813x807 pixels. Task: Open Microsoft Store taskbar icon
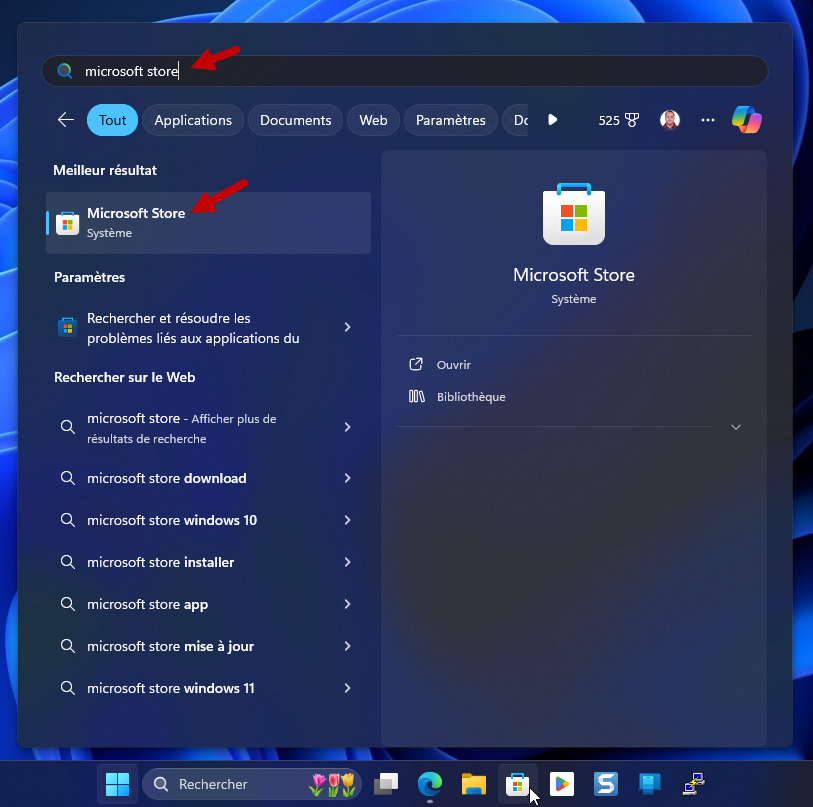coord(517,784)
